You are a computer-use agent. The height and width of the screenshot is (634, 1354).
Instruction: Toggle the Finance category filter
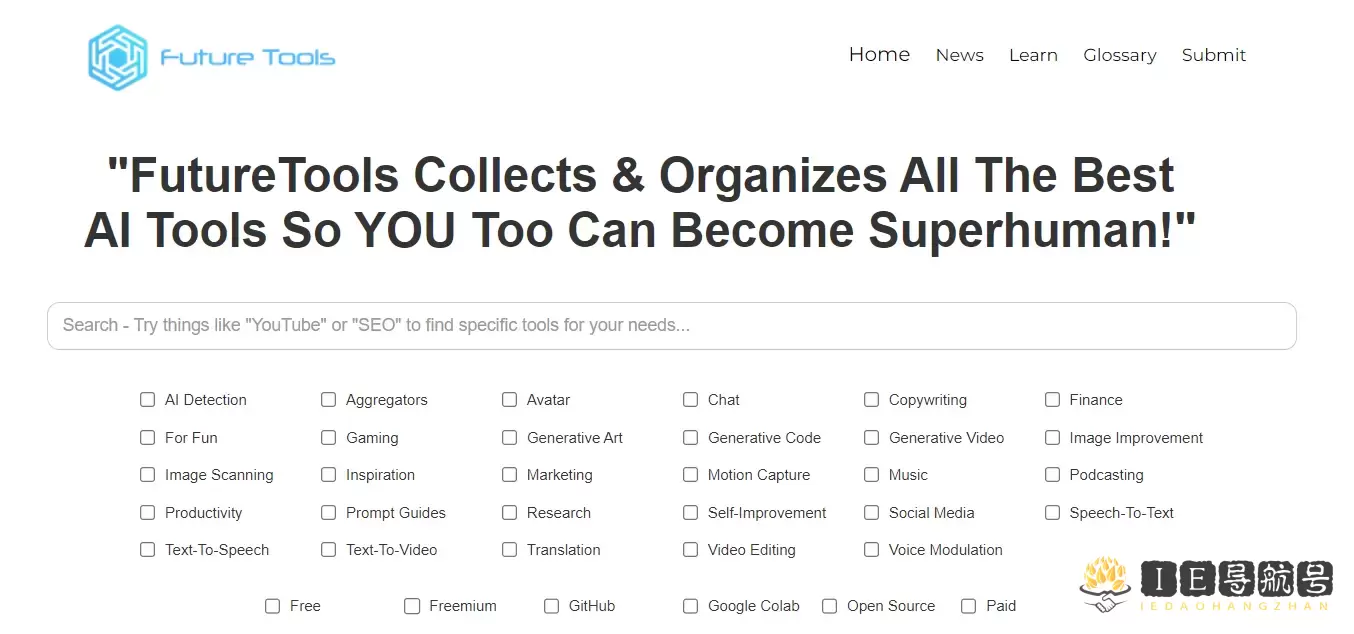(1052, 400)
